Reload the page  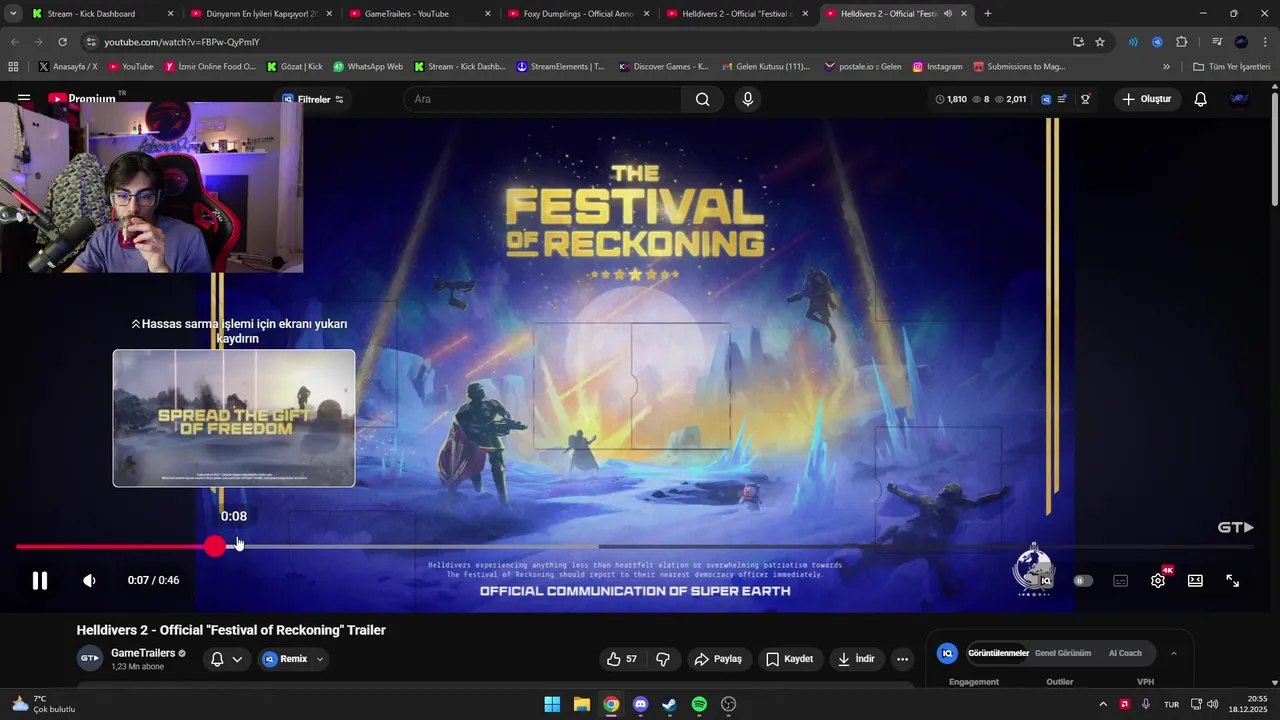click(62, 42)
